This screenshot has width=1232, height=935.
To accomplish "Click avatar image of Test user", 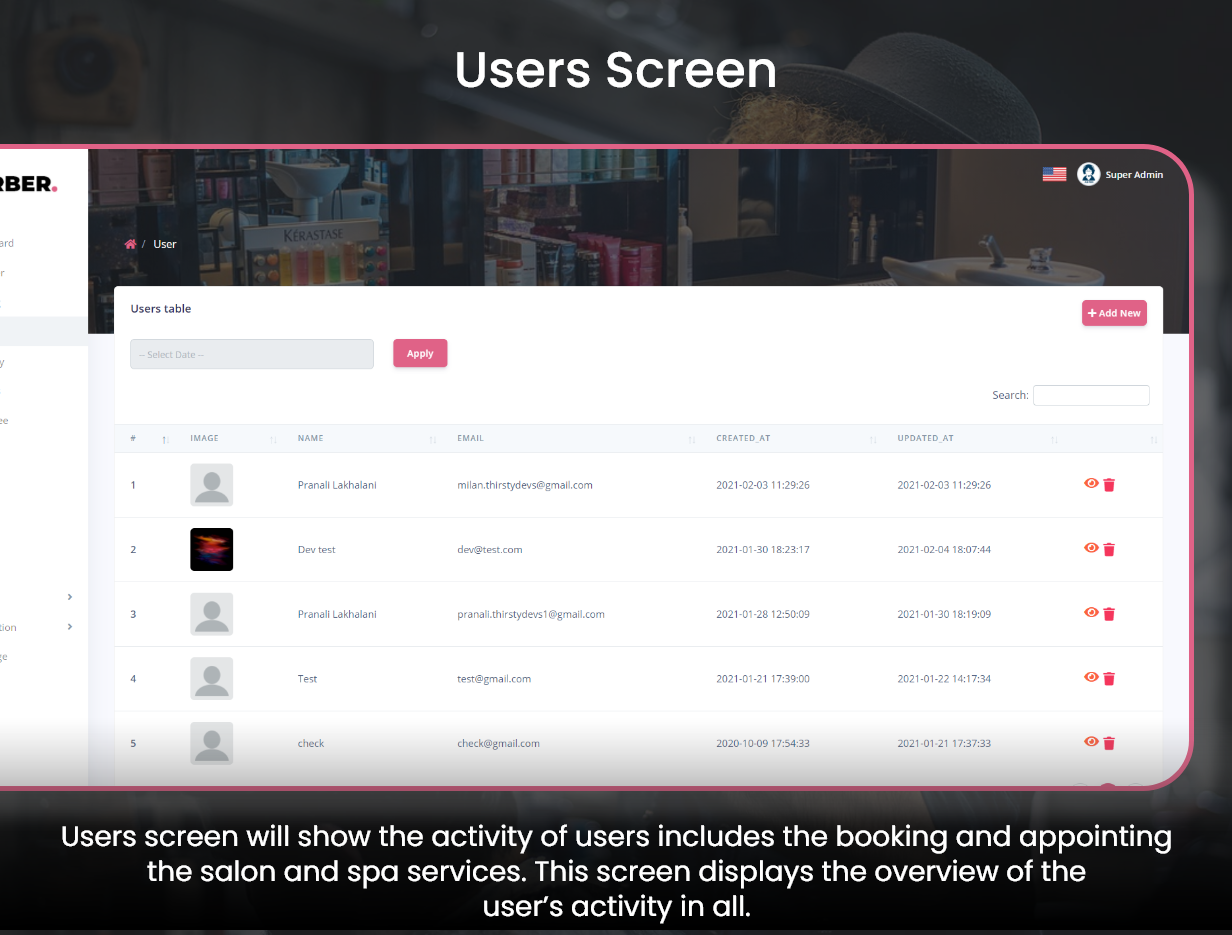I will pyautogui.click(x=212, y=678).
